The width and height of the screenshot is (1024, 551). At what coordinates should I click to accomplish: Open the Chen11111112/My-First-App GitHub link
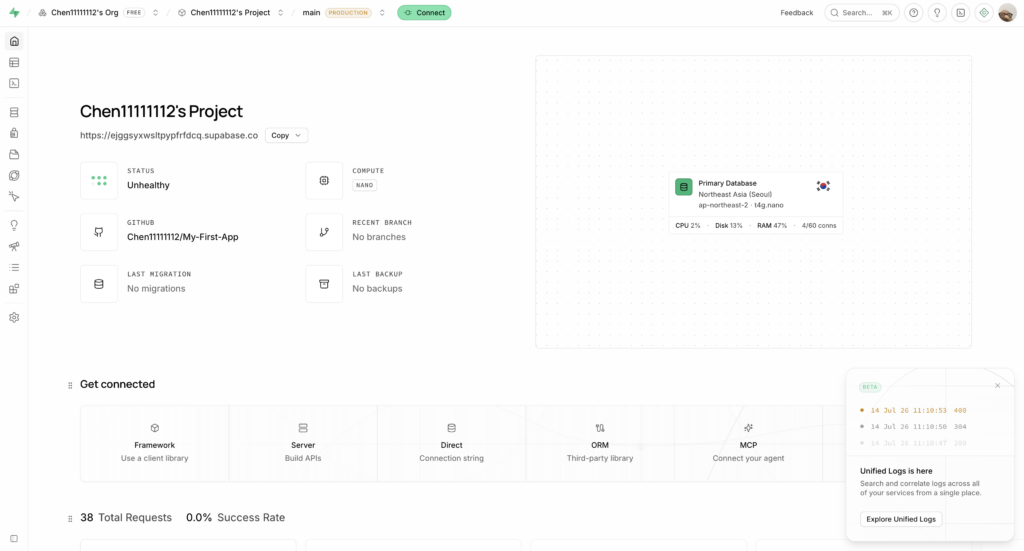[x=183, y=237]
